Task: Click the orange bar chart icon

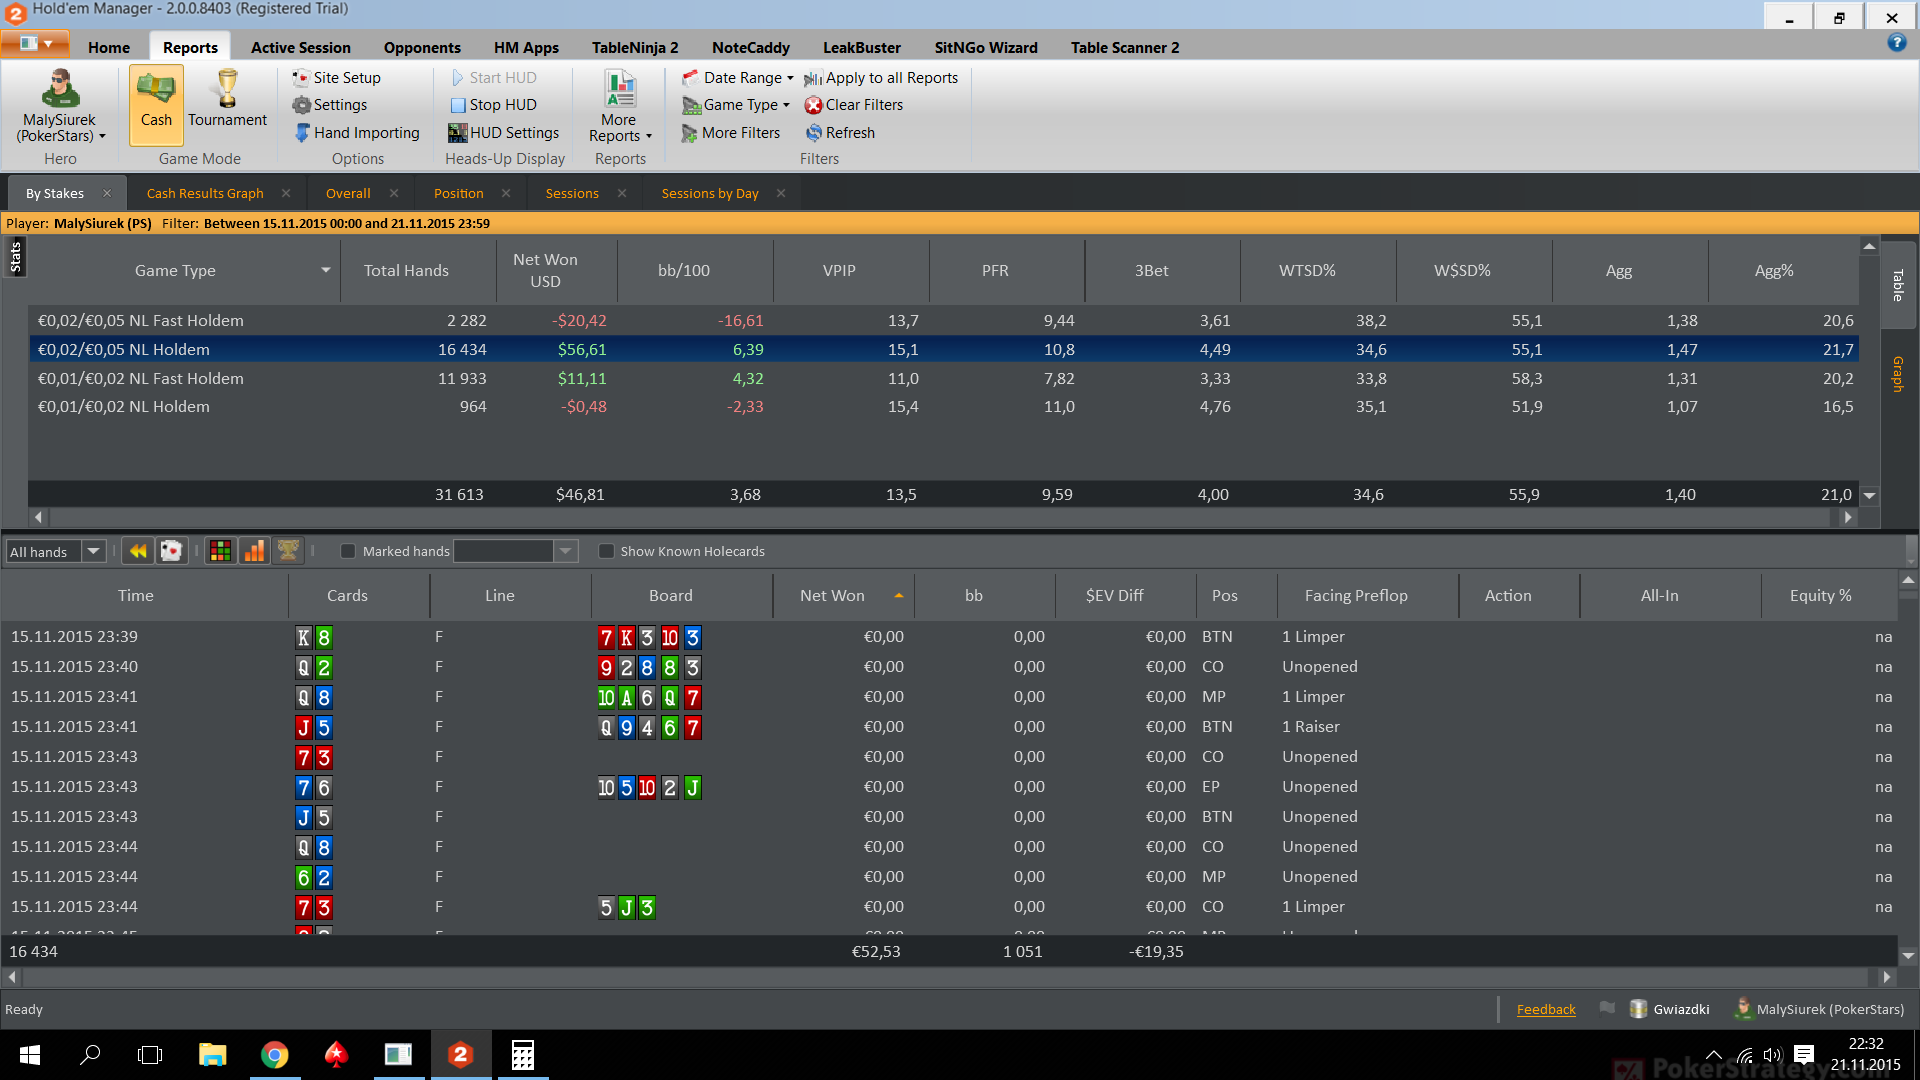Action: coord(255,551)
